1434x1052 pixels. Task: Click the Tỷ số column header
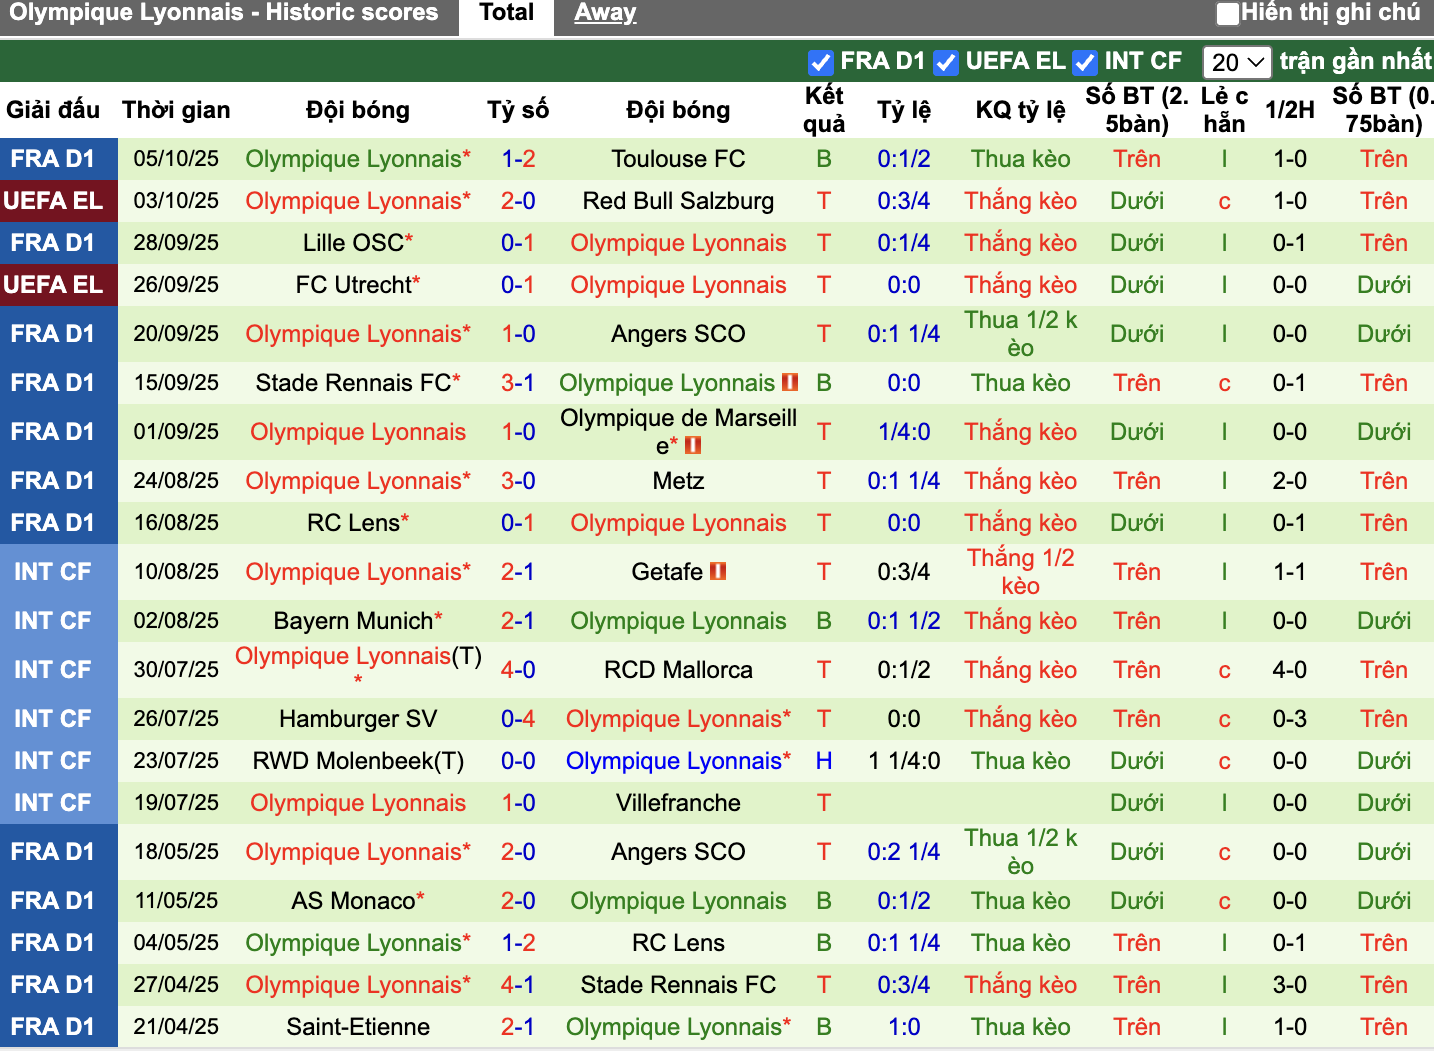518,110
